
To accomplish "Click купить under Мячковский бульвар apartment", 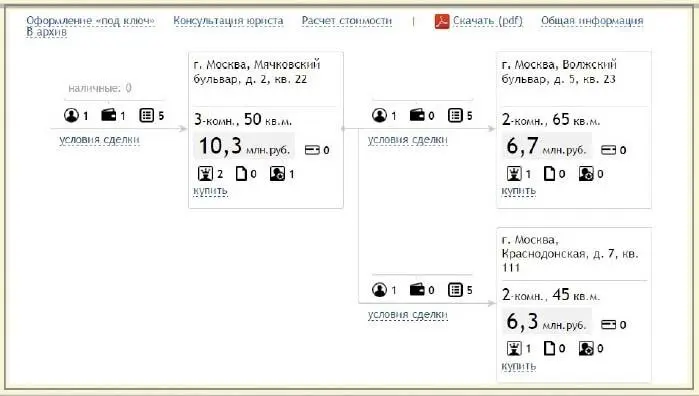I will [x=210, y=191].
